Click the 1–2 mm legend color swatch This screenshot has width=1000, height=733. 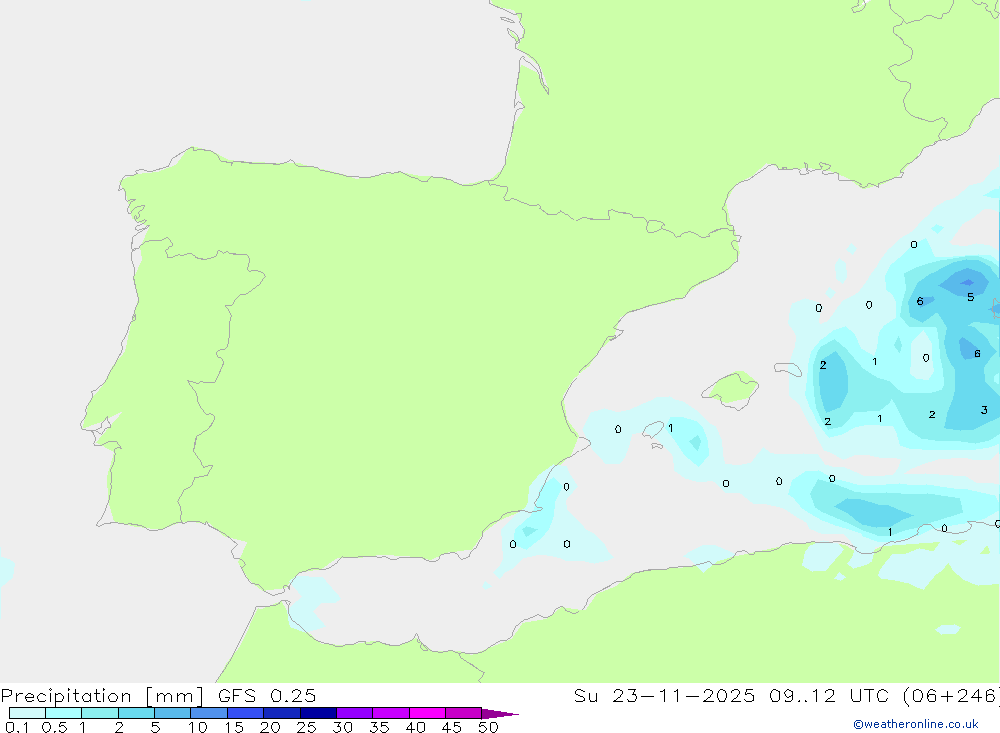pyautogui.click(x=100, y=713)
